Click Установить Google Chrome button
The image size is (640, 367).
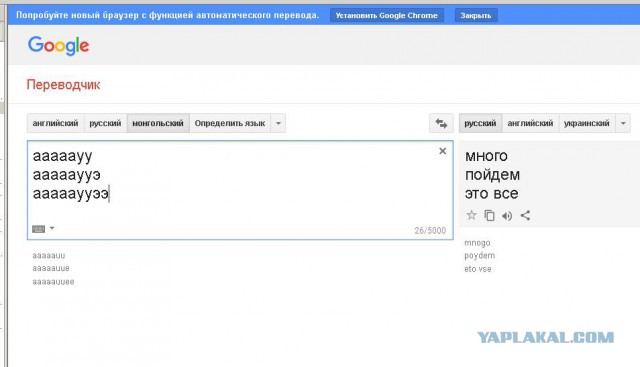tap(387, 16)
